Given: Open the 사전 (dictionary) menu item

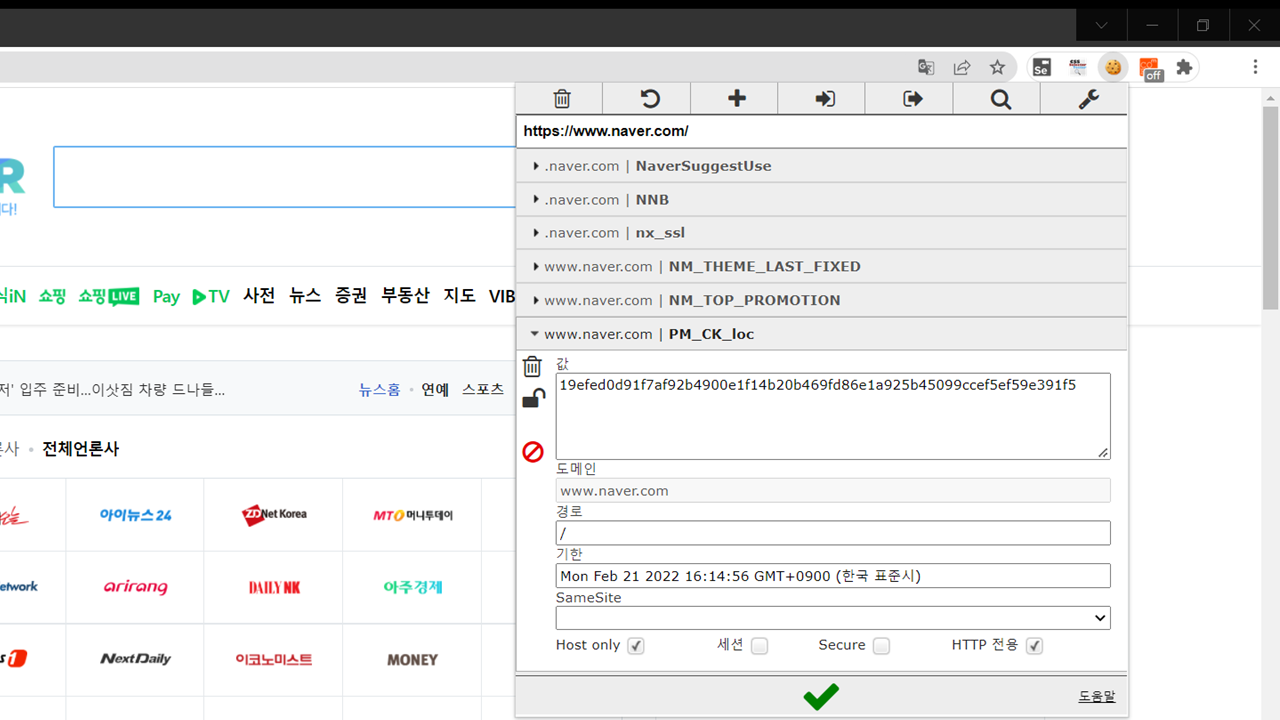Looking at the screenshot, I should tap(259, 296).
